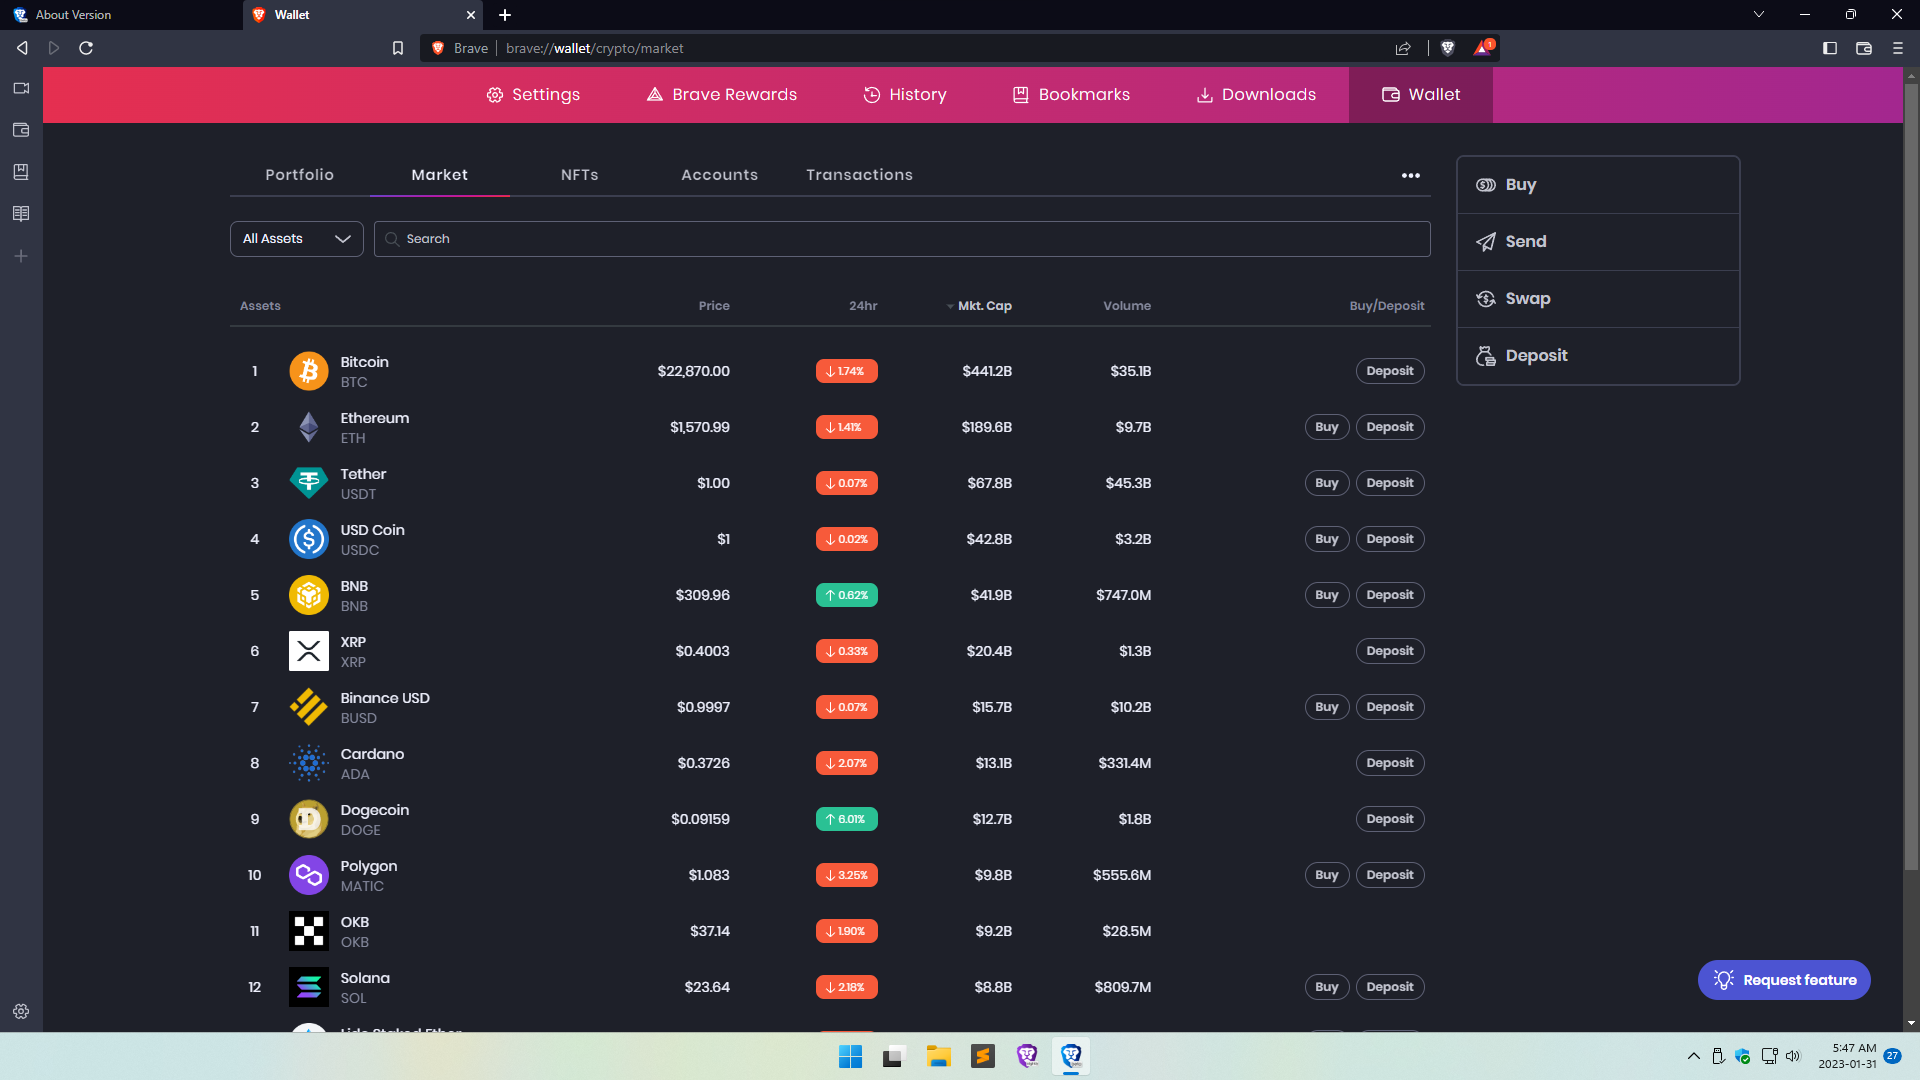Open the All Assets filter dropdown

click(x=295, y=238)
